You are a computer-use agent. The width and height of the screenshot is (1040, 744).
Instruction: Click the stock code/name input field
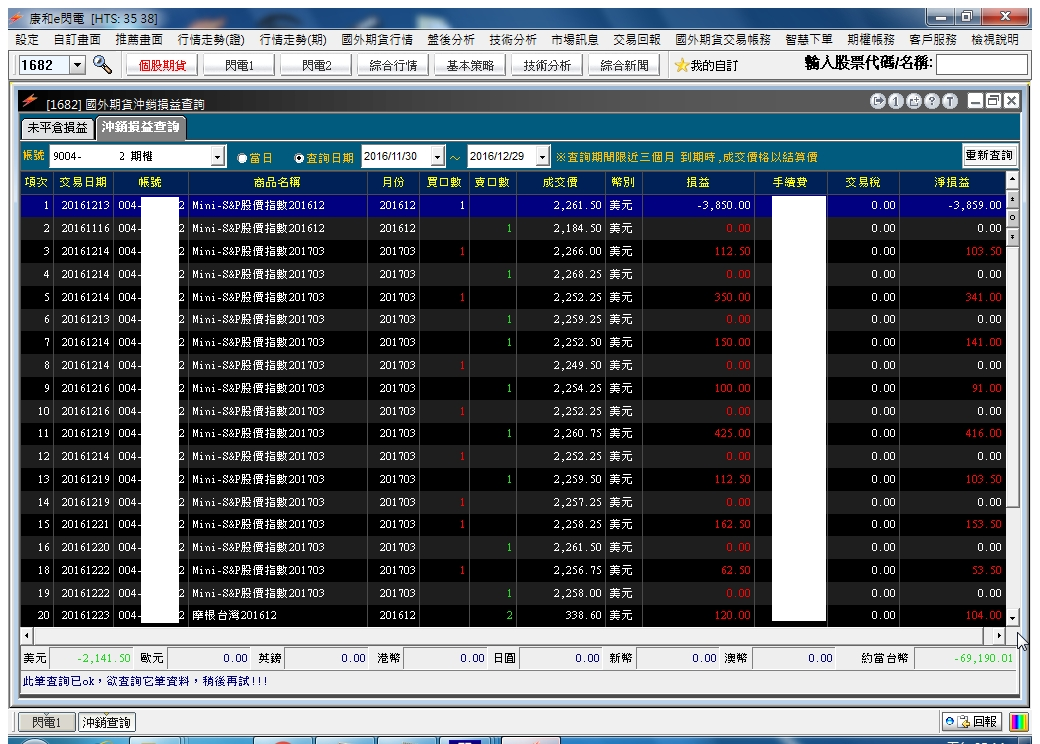tap(982, 64)
